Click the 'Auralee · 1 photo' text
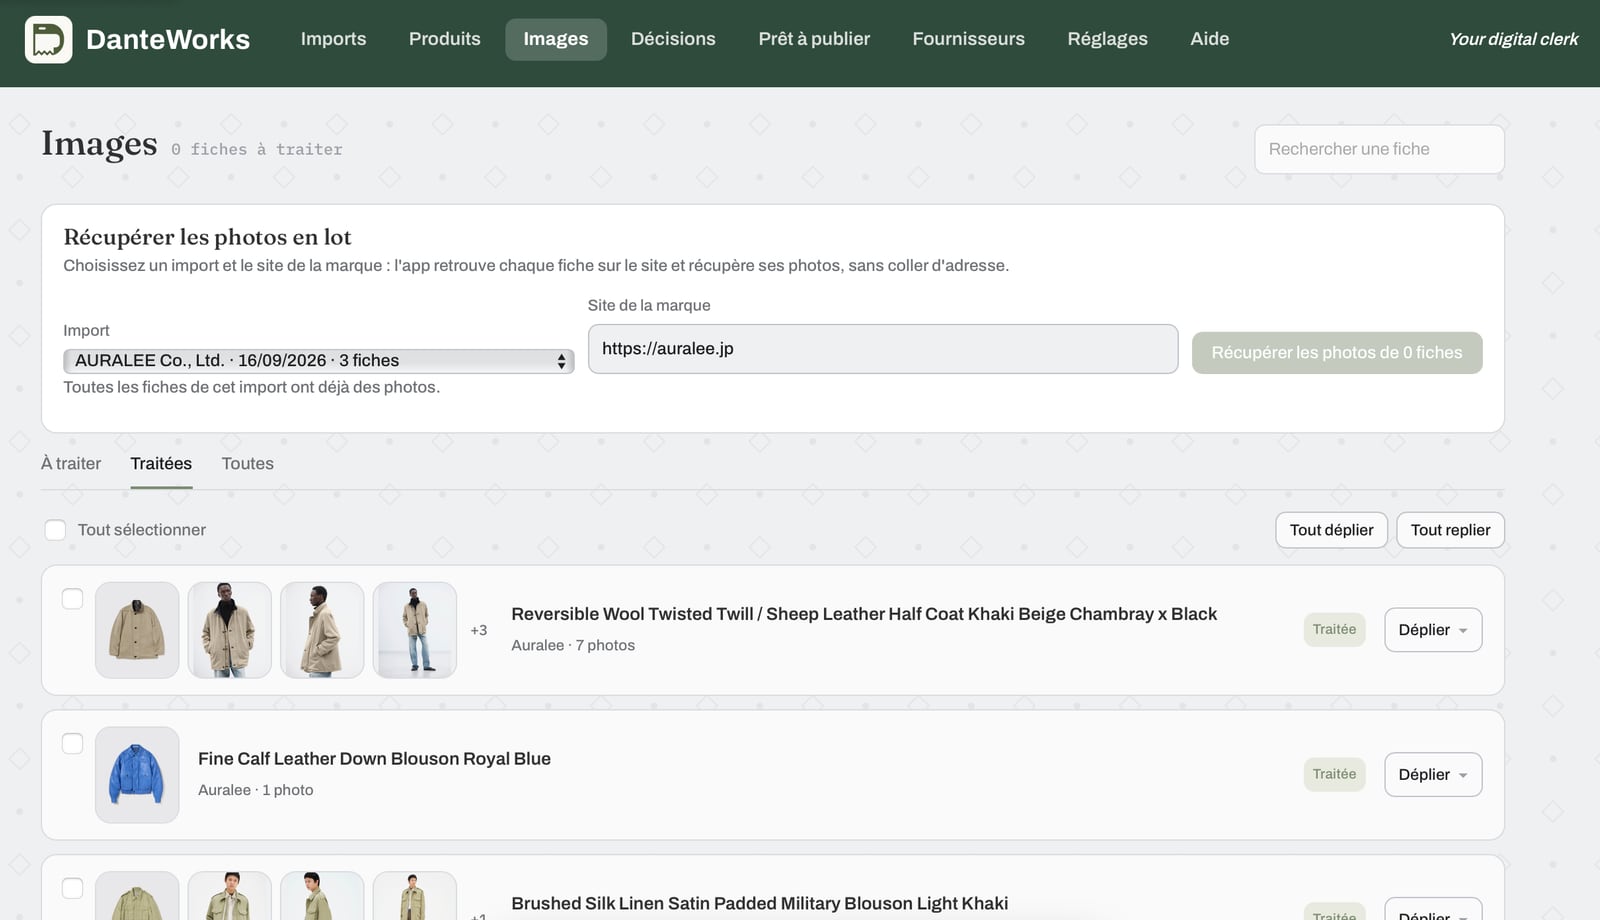The height and width of the screenshot is (920, 1600). (x=256, y=790)
